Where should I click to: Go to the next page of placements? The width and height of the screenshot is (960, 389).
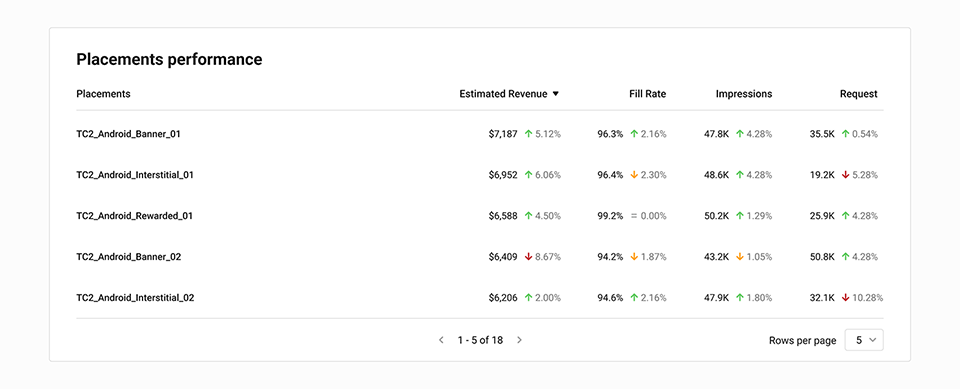pyautogui.click(x=519, y=340)
